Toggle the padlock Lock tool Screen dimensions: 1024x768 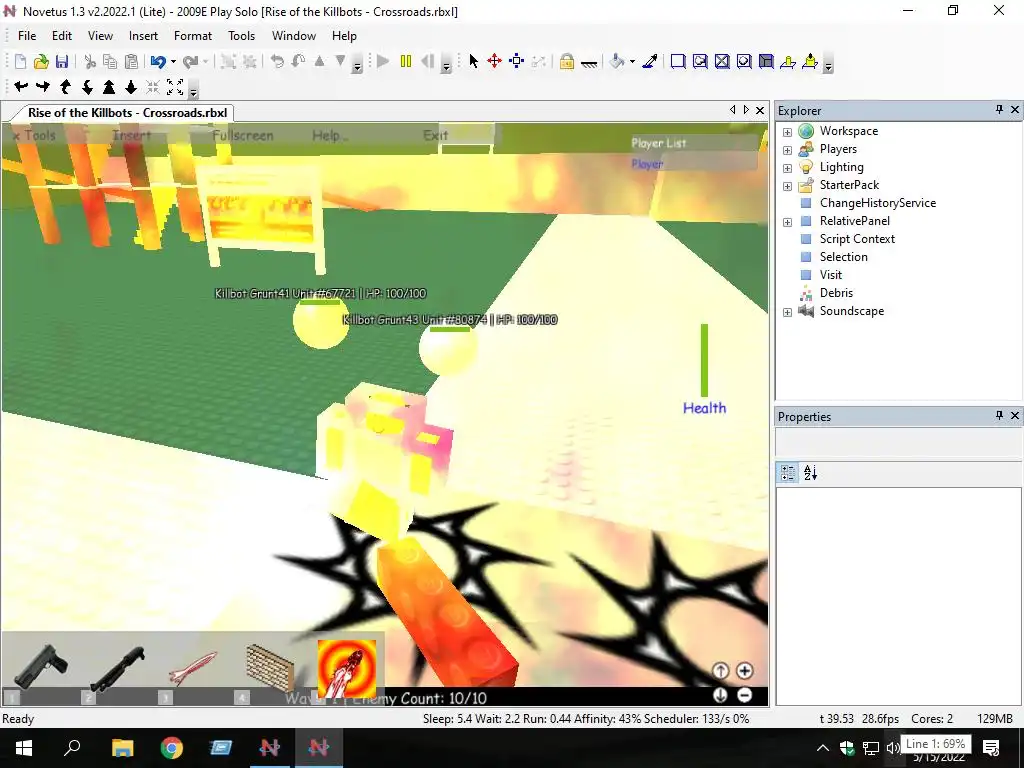pyautogui.click(x=566, y=61)
